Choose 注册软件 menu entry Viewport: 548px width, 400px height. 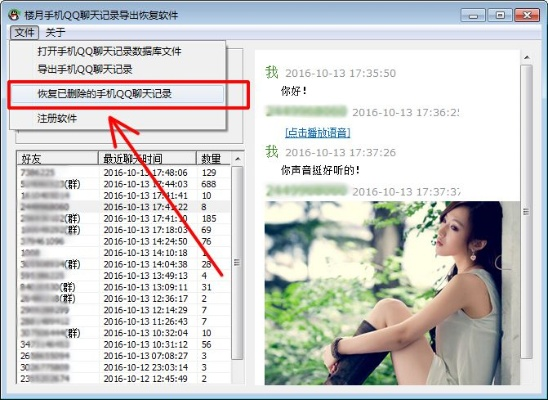pos(57,118)
